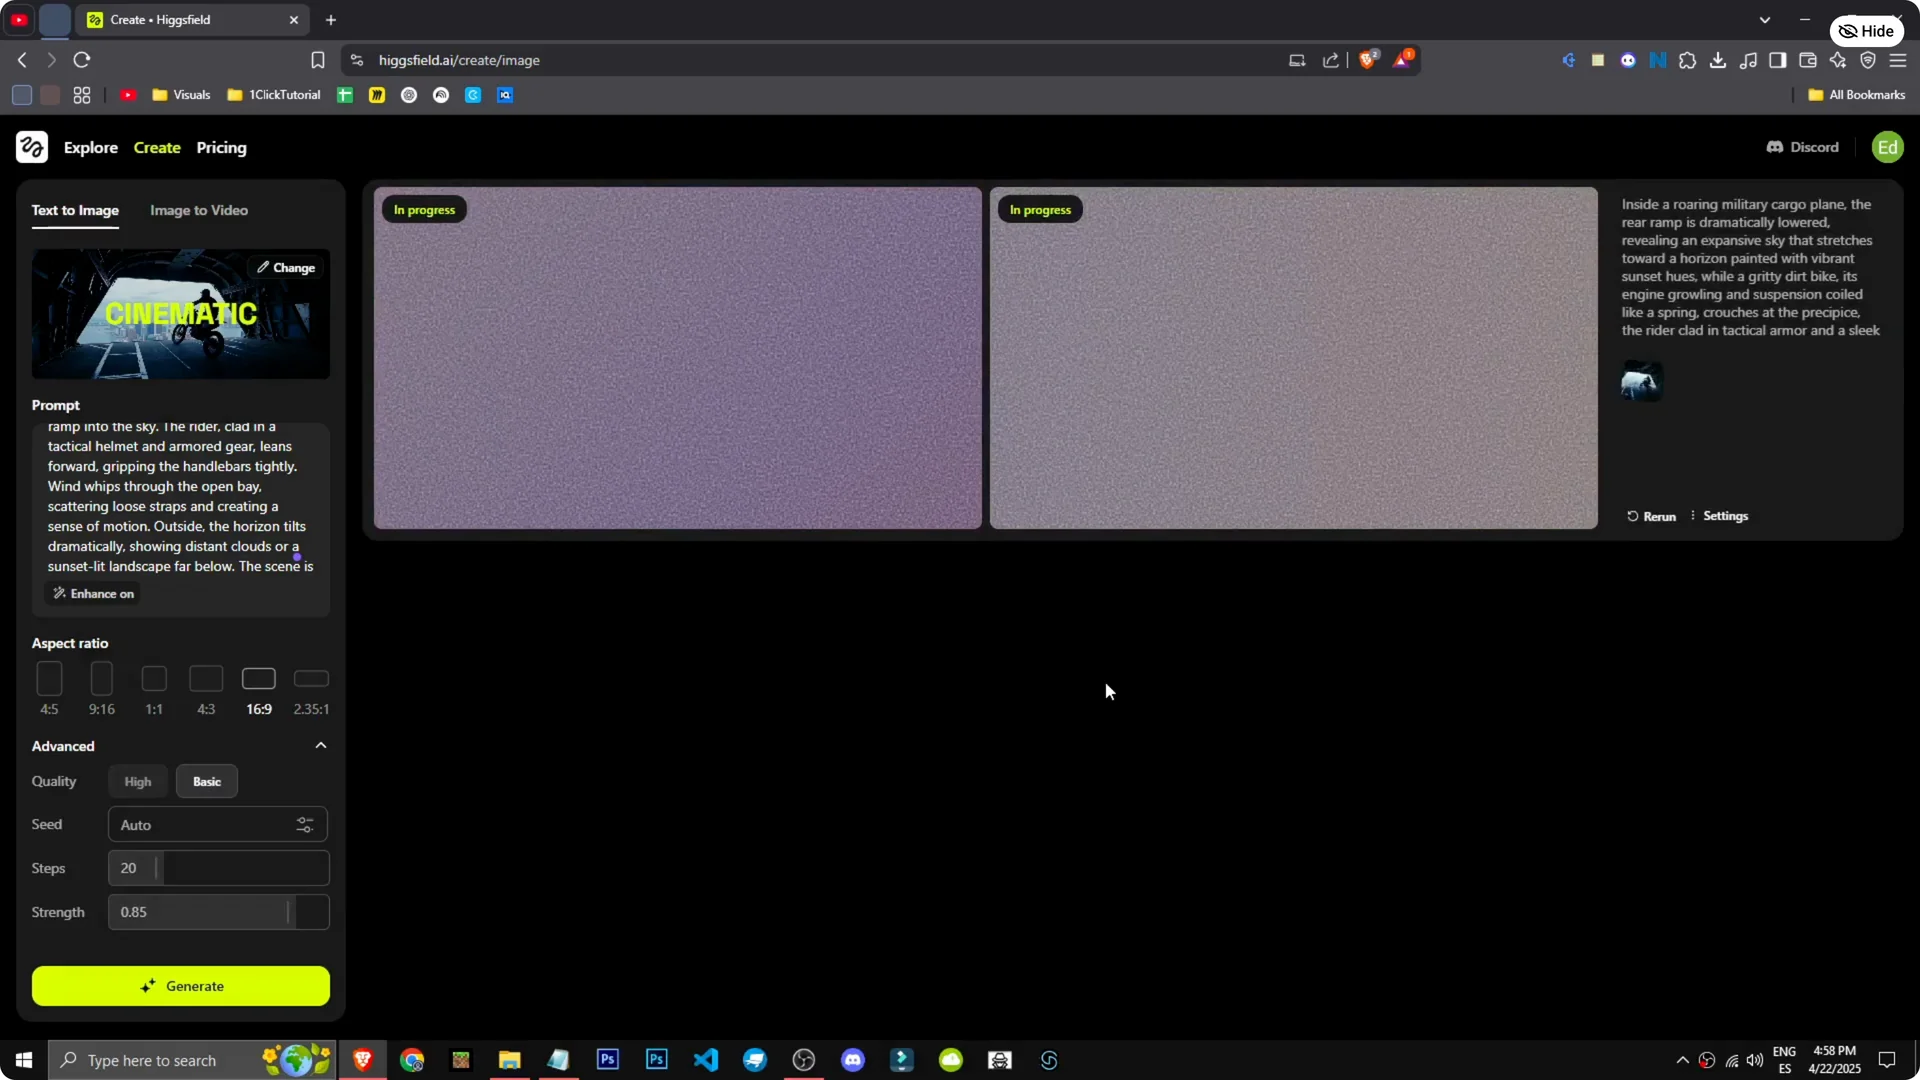Open the Ed user avatar
This screenshot has width=1920, height=1080.
pos(1888,147)
